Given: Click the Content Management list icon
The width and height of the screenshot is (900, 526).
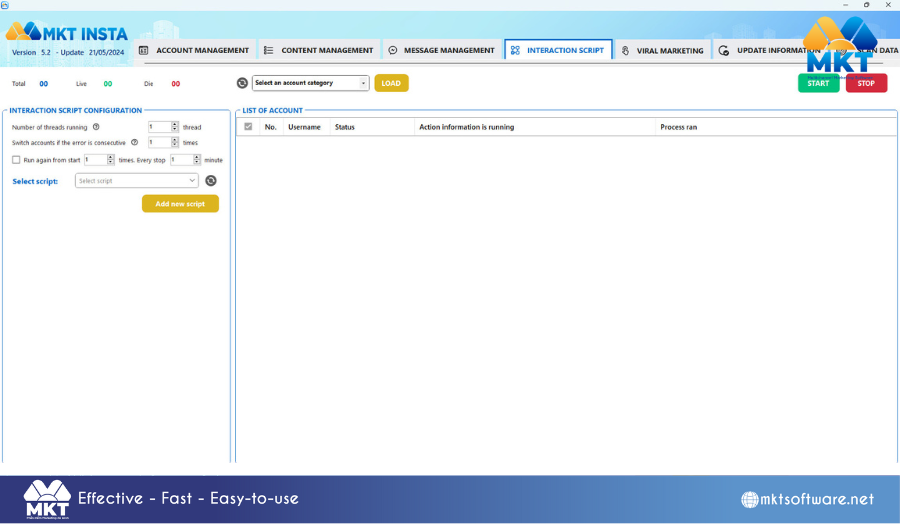Looking at the screenshot, I should (x=268, y=51).
